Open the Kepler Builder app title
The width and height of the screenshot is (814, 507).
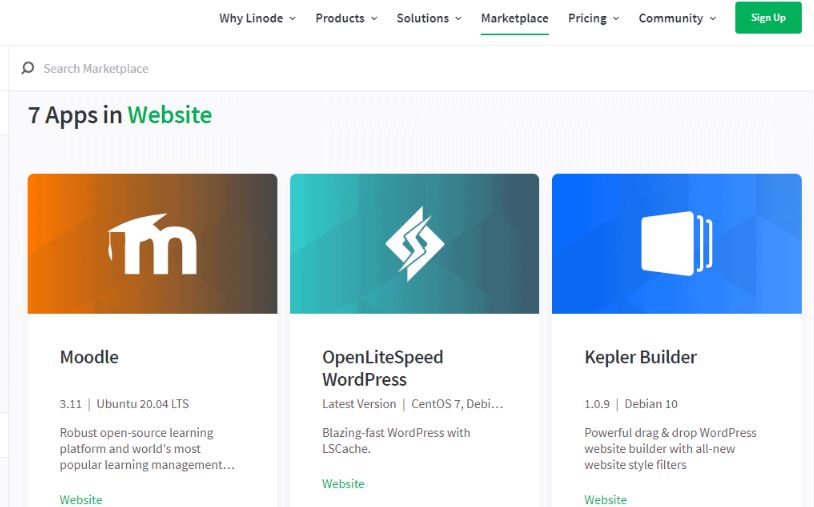click(641, 357)
